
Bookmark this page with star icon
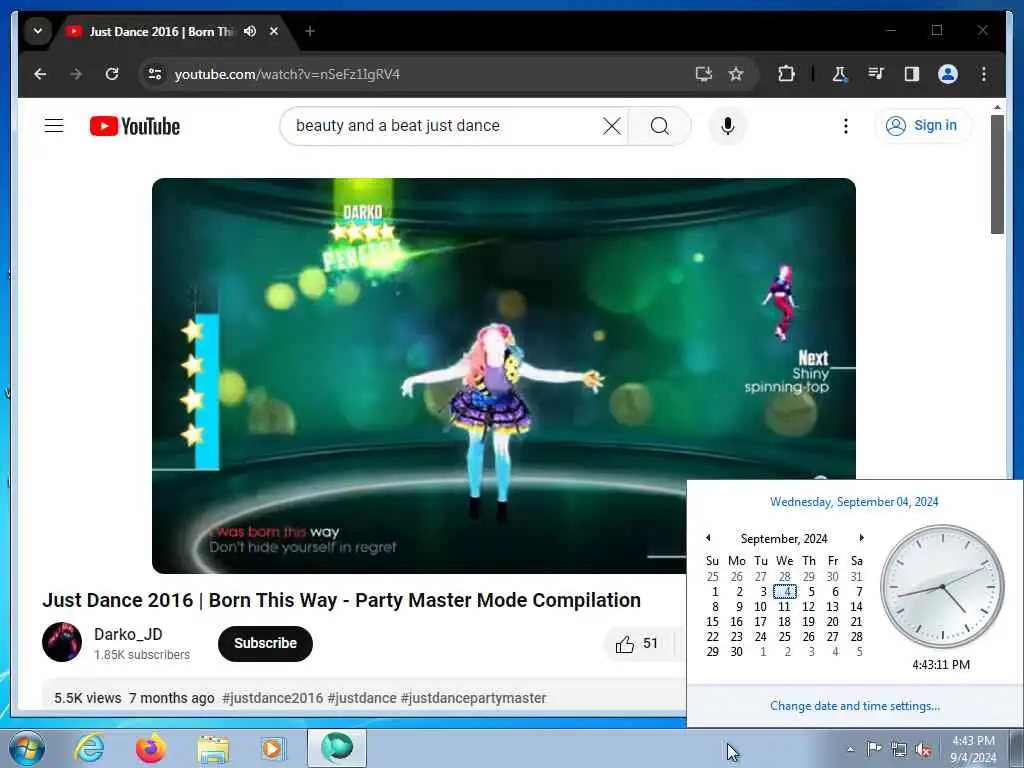pos(736,74)
